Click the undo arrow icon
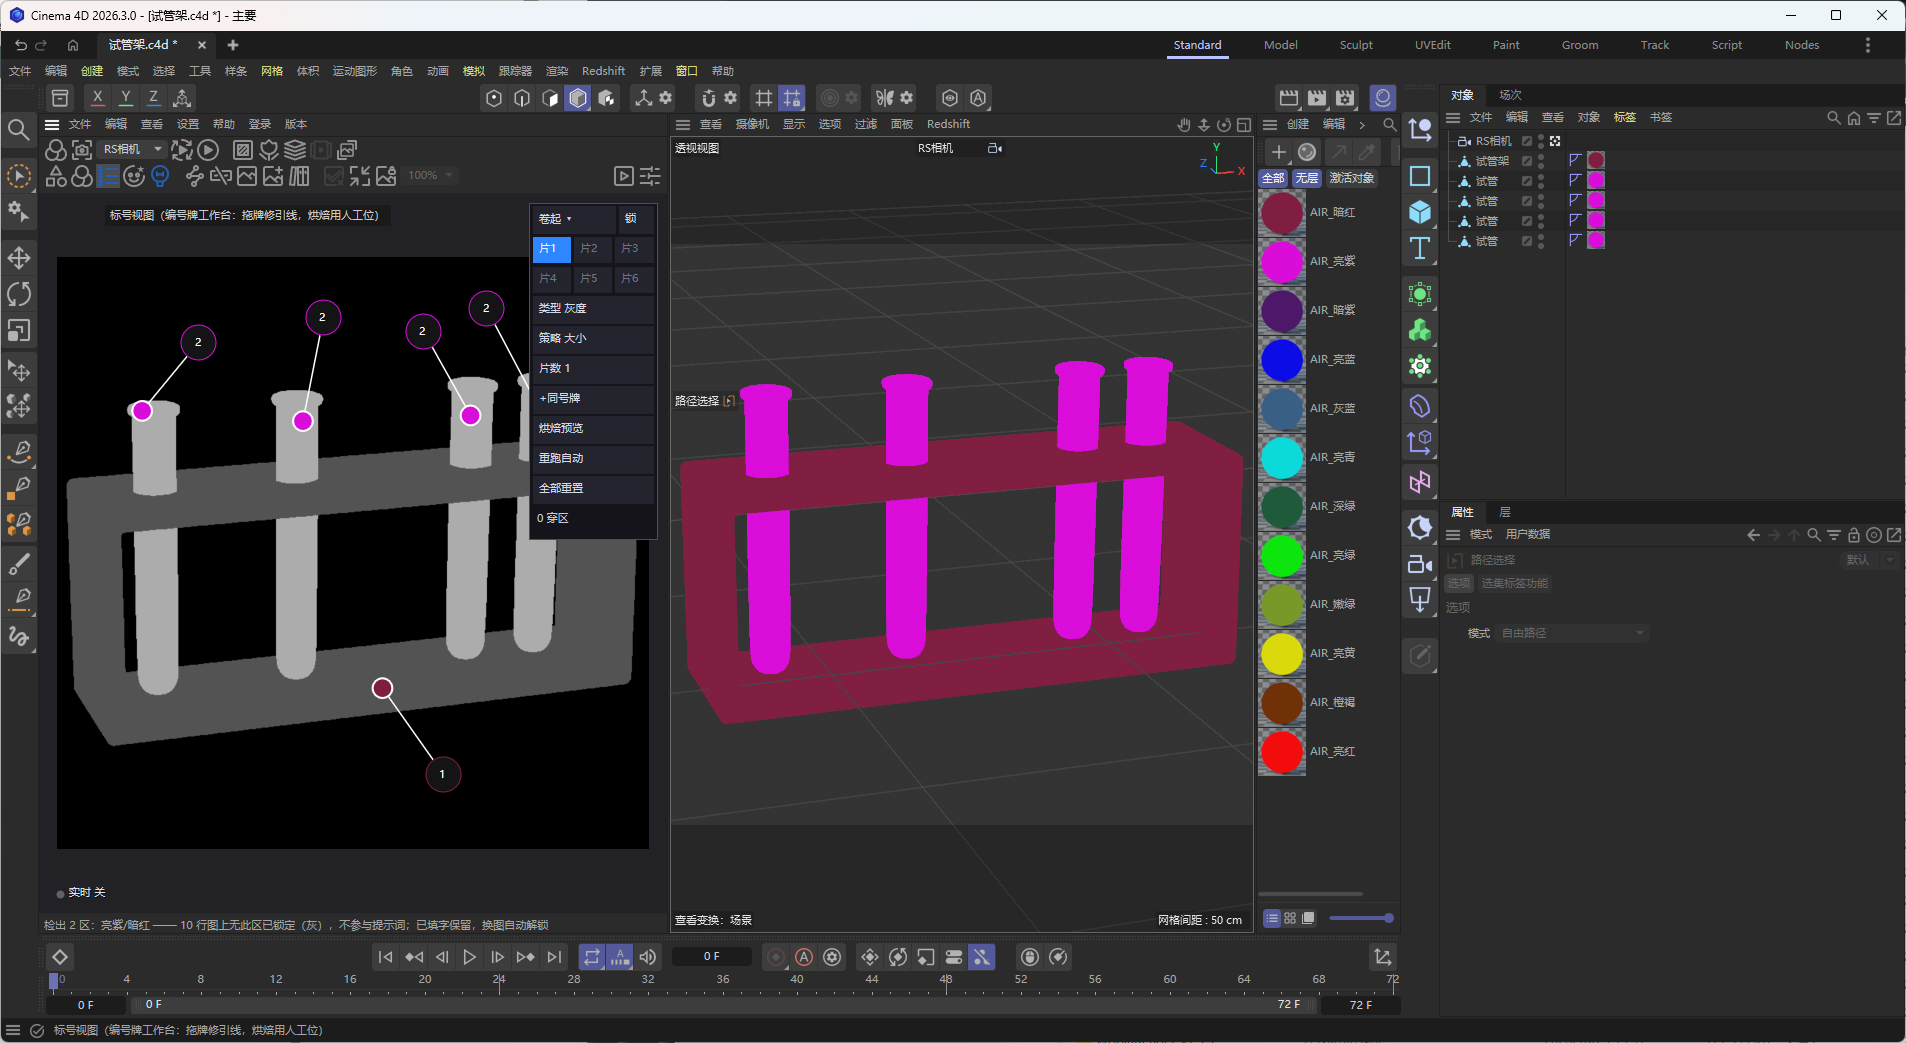 coord(21,45)
